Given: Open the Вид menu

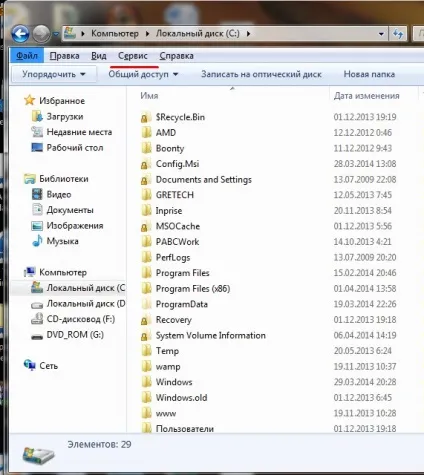Looking at the screenshot, I should (99, 56).
